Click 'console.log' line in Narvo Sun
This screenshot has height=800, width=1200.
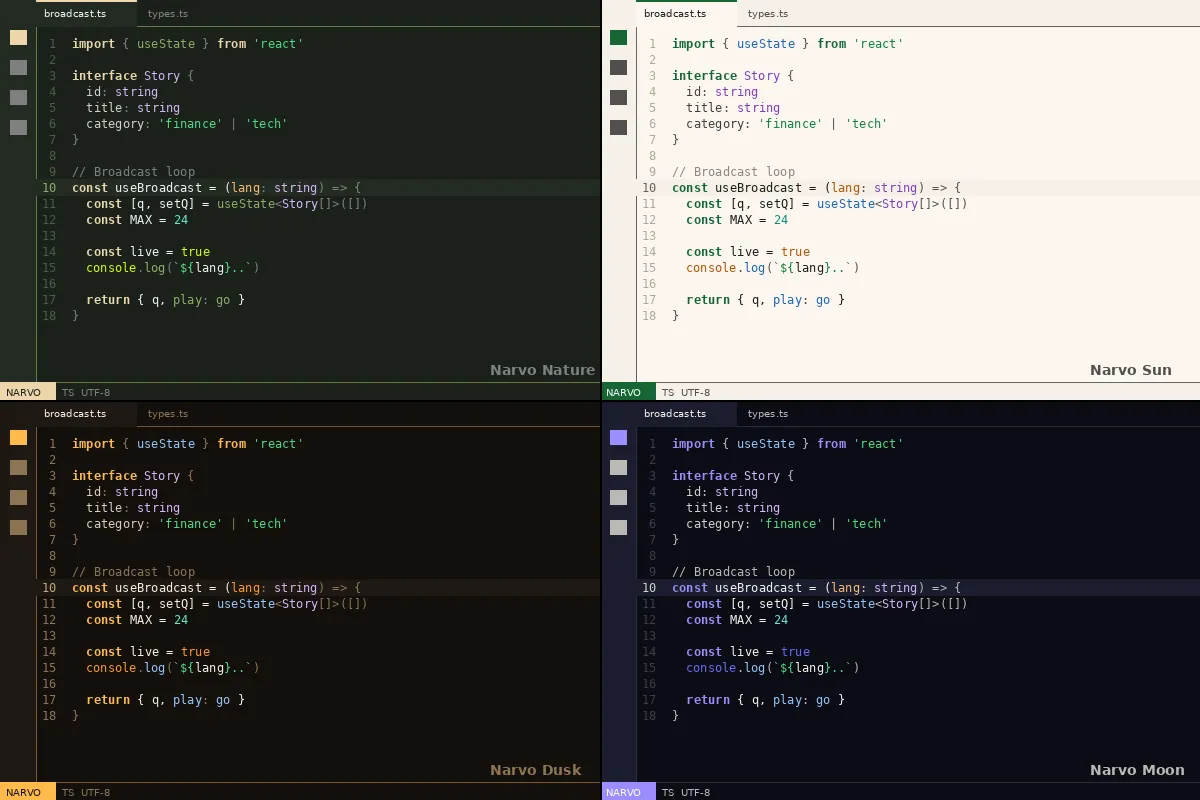[x=773, y=268]
